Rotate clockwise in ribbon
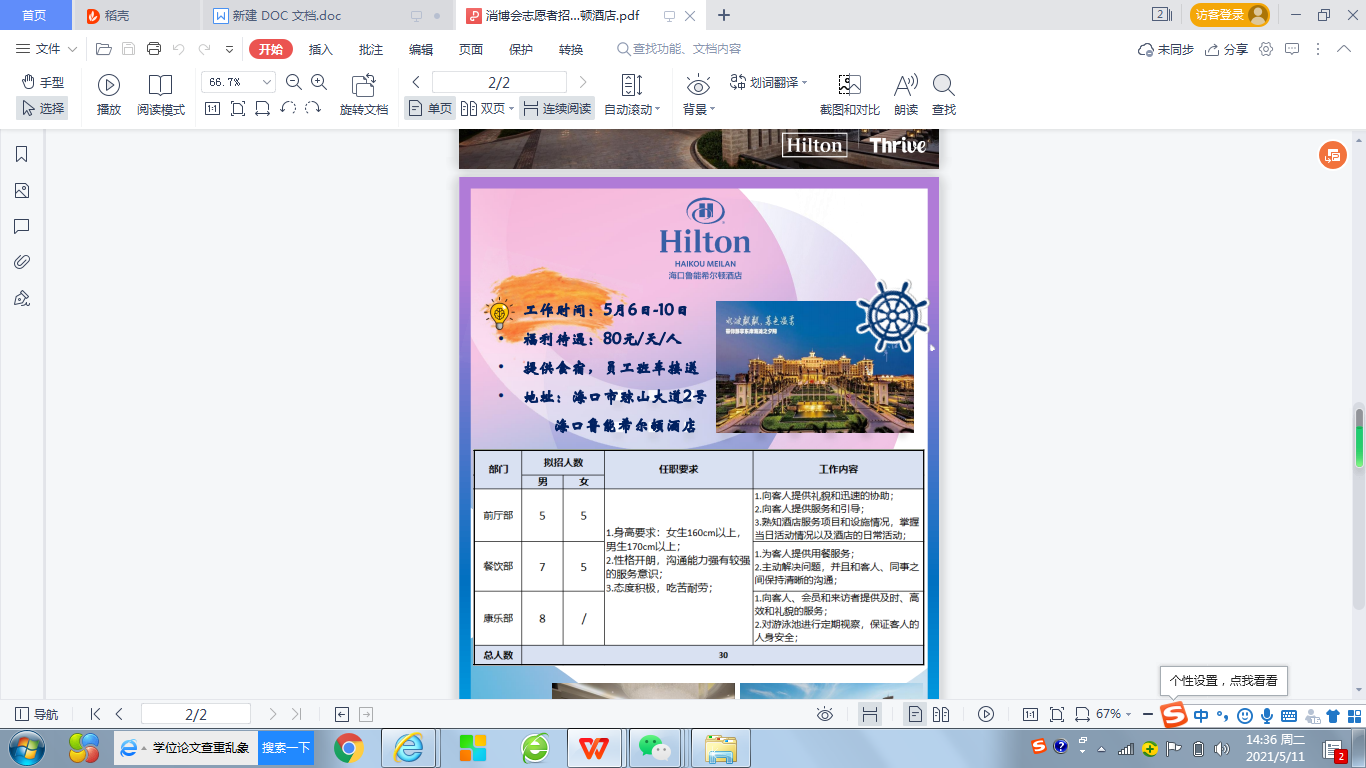This screenshot has height=768, width=1366. [313, 108]
